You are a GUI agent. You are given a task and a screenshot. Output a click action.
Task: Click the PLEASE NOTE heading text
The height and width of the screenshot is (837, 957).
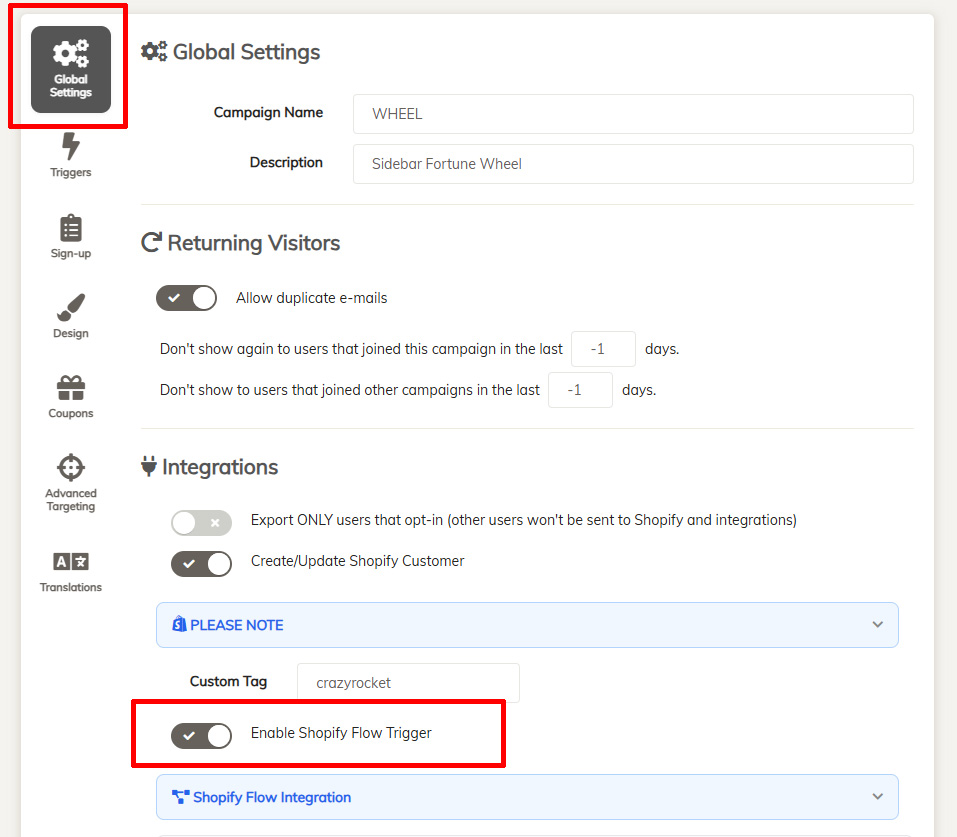[236, 625]
